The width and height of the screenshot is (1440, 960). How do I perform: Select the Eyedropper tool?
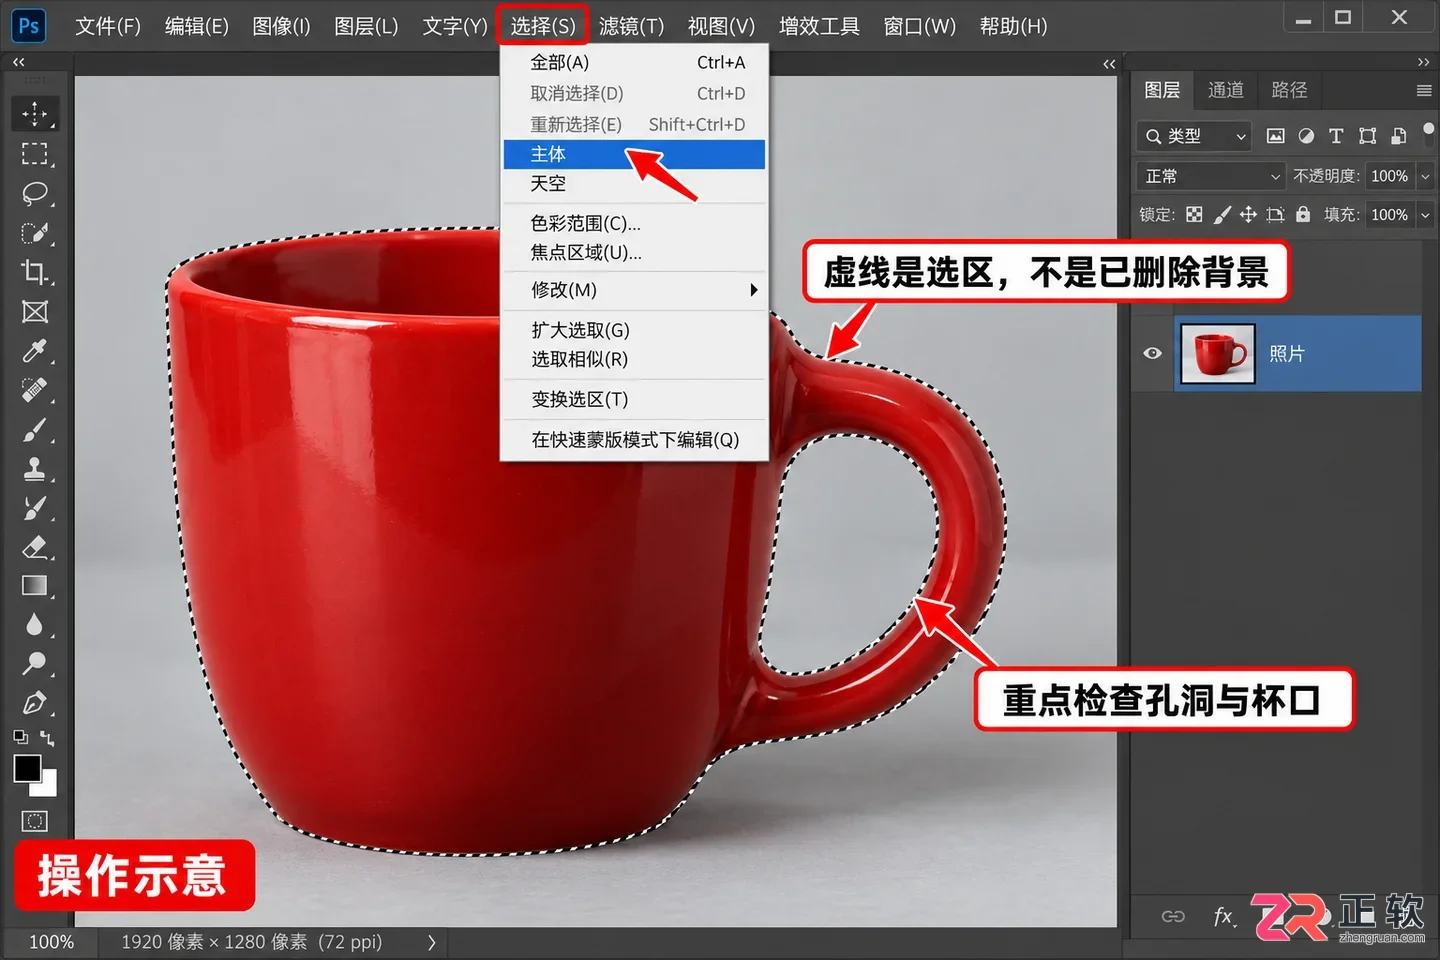click(x=35, y=351)
